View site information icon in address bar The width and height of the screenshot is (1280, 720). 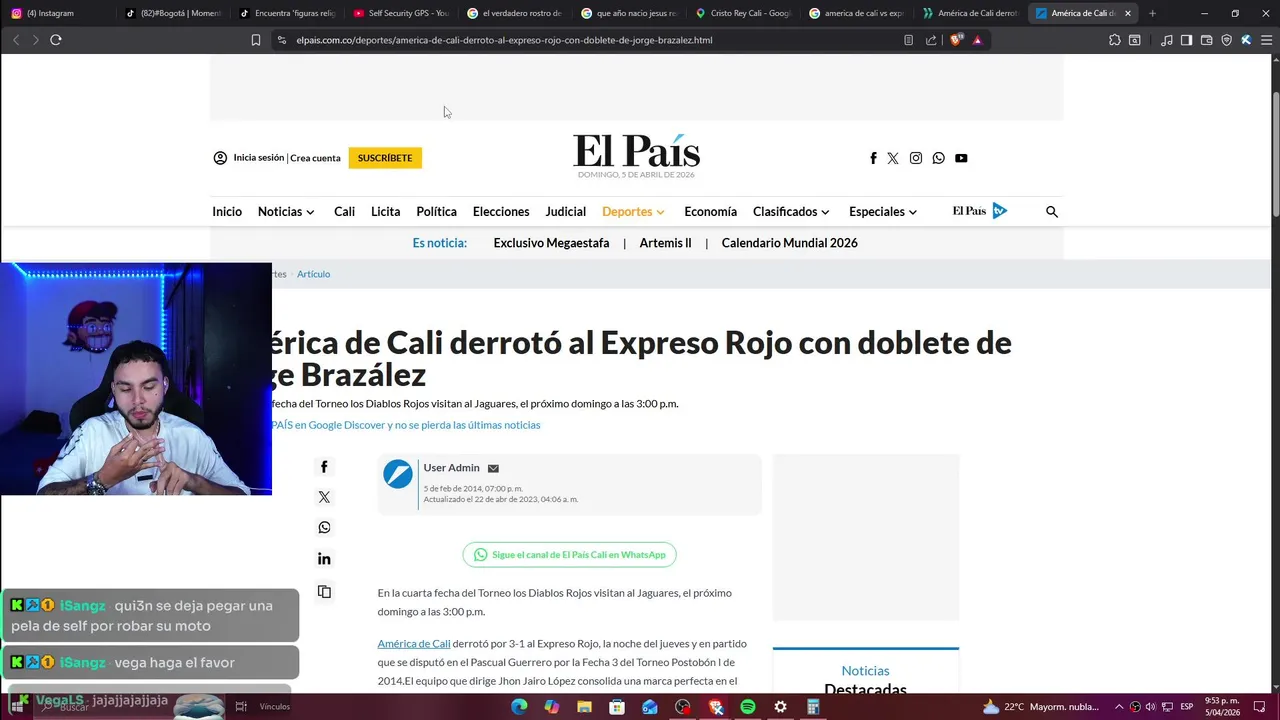(x=281, y=40)
